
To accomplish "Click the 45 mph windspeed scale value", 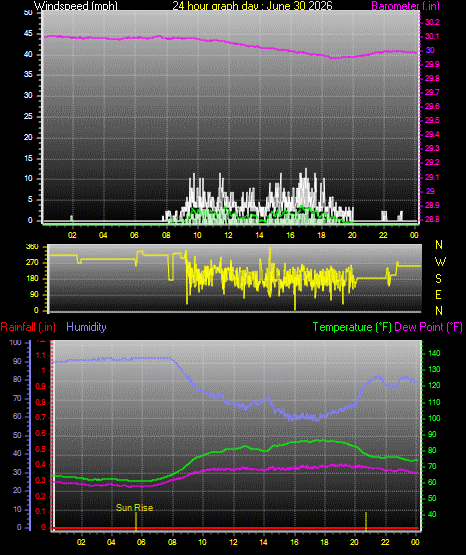I will pos(28,34).
